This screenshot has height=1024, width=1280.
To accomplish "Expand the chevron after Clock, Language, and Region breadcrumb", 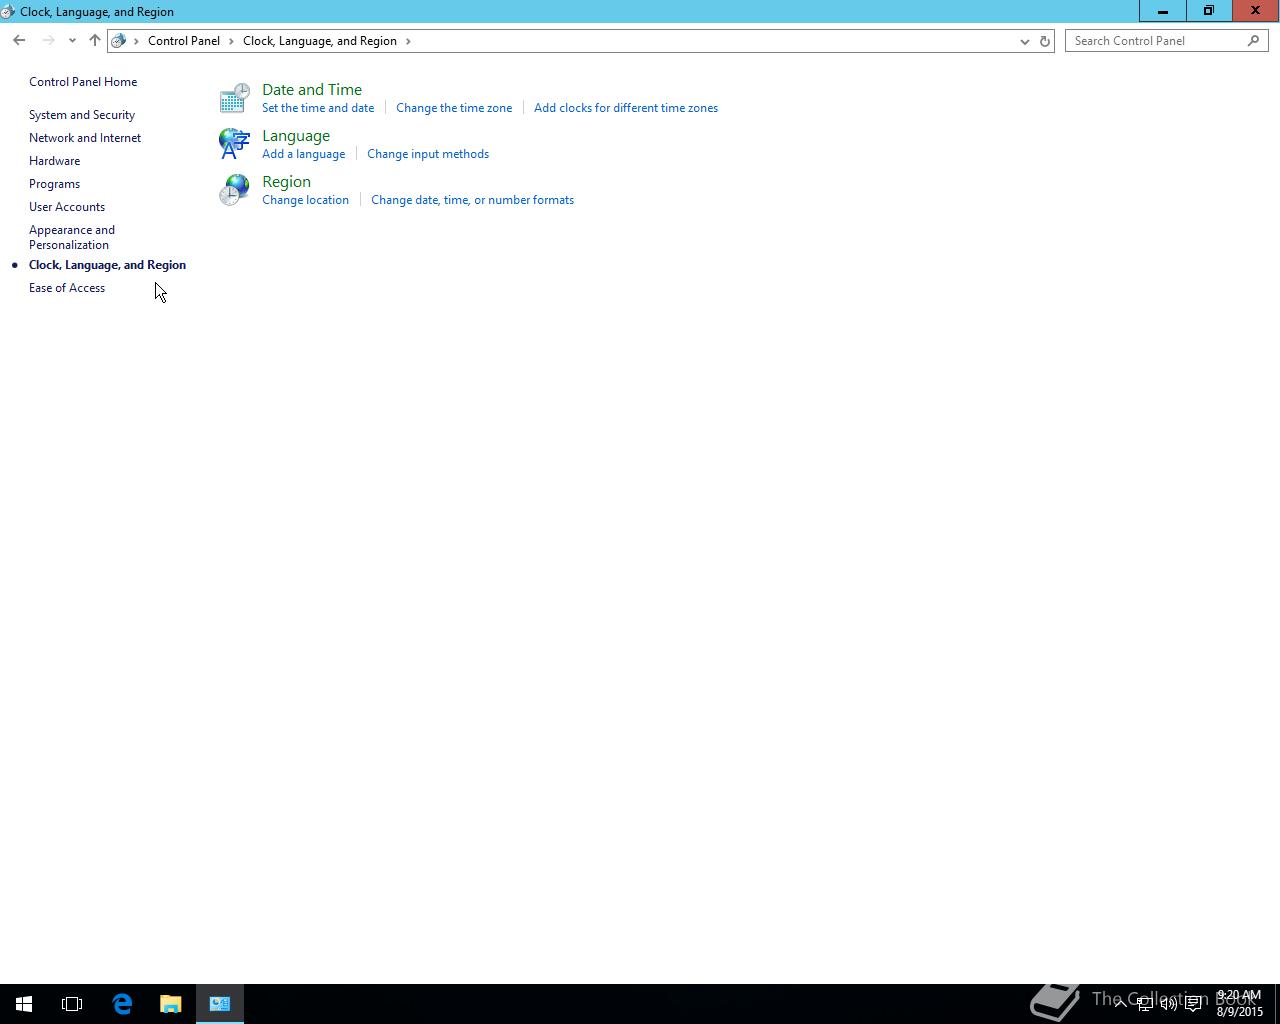I will [408, 41].
